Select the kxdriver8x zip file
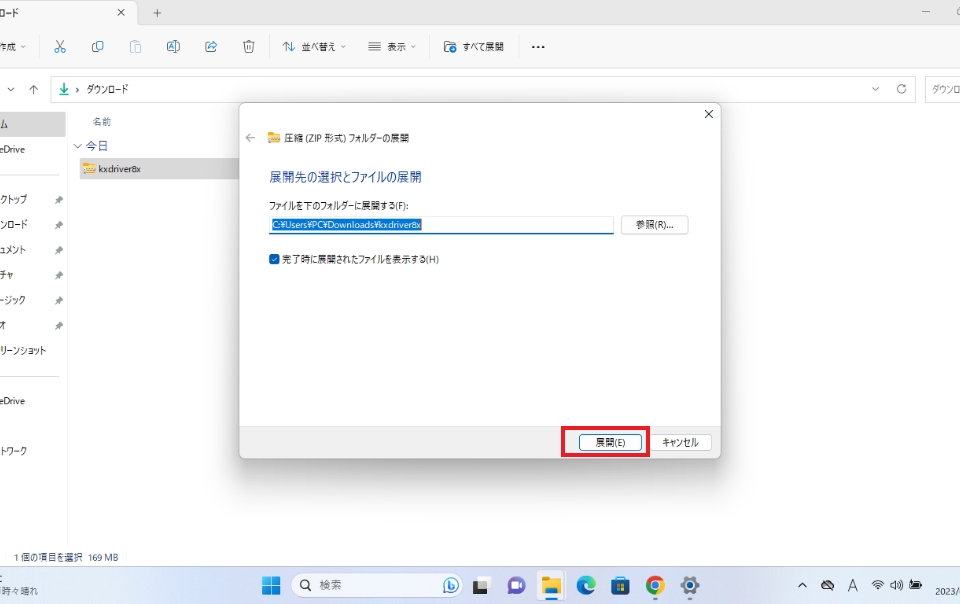Viewport: 960px width, 604px height. tap(119, 169)
